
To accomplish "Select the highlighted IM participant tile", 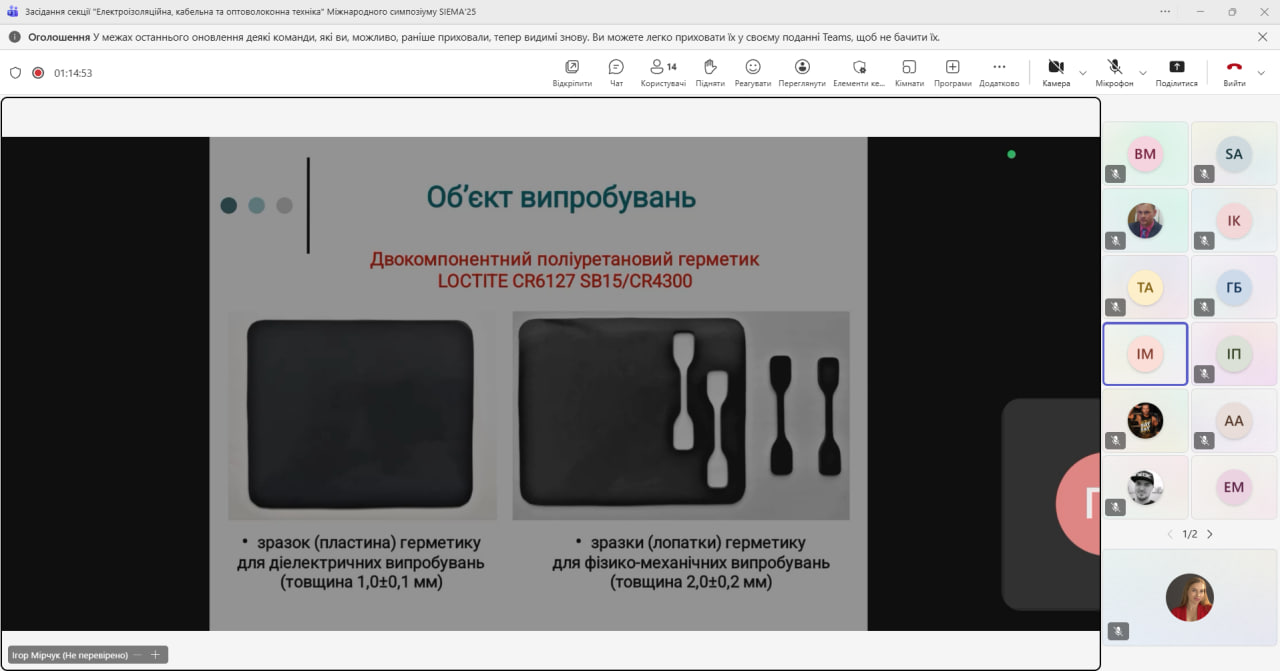I will tap(1145, 354).
